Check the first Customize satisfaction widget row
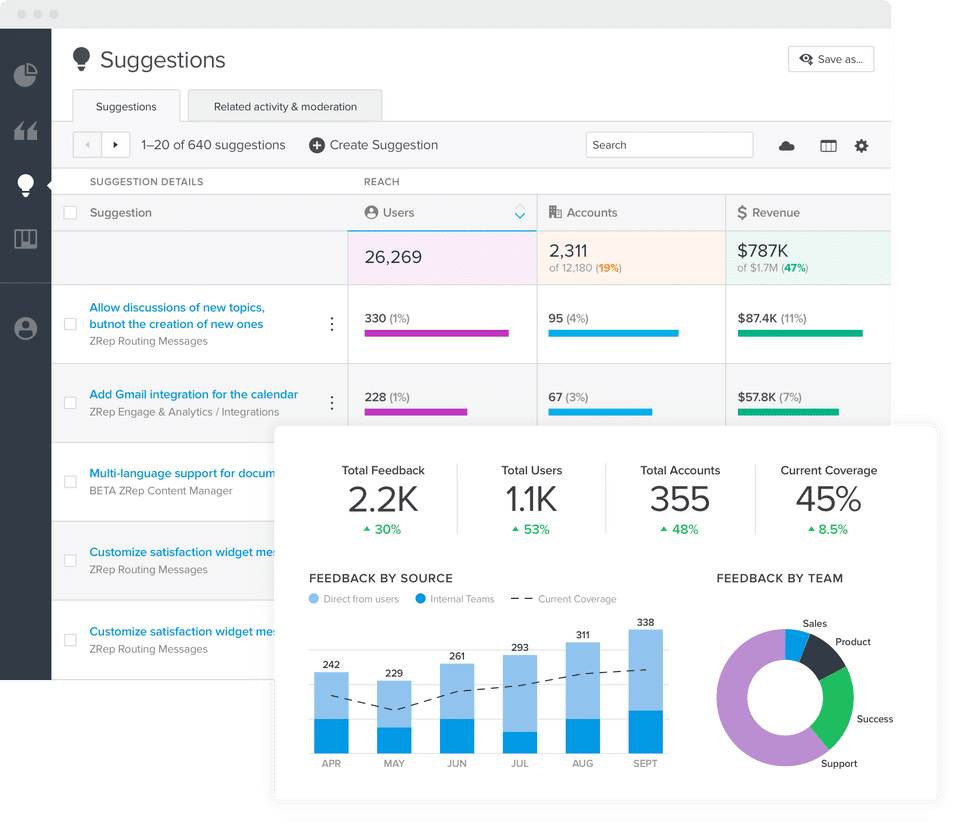Screen dimensions: 960x823 (x=70, y=560)
